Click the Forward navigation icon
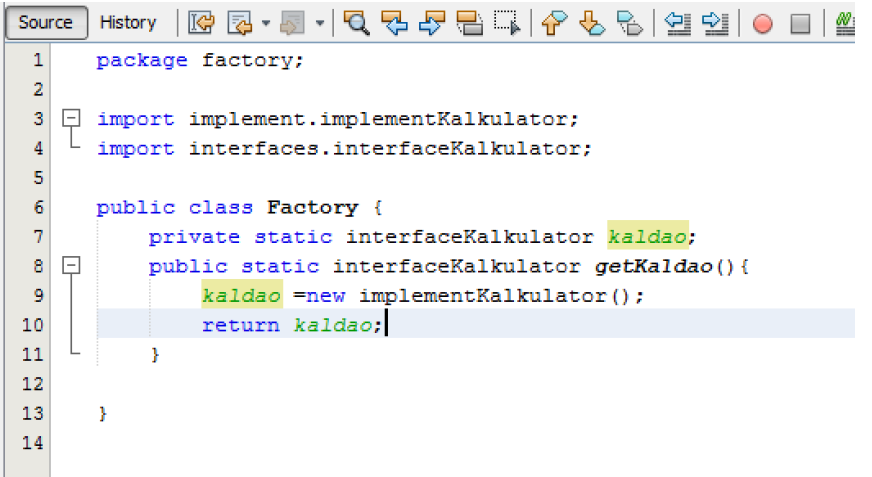 [x=292, y=23]
